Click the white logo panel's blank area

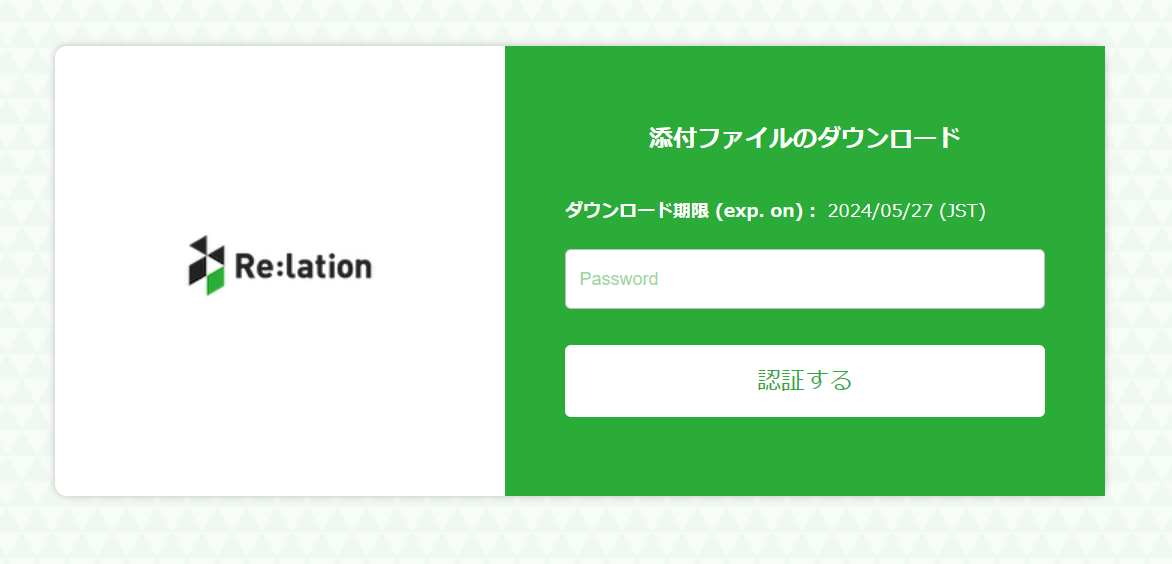(x=280, y=400)
